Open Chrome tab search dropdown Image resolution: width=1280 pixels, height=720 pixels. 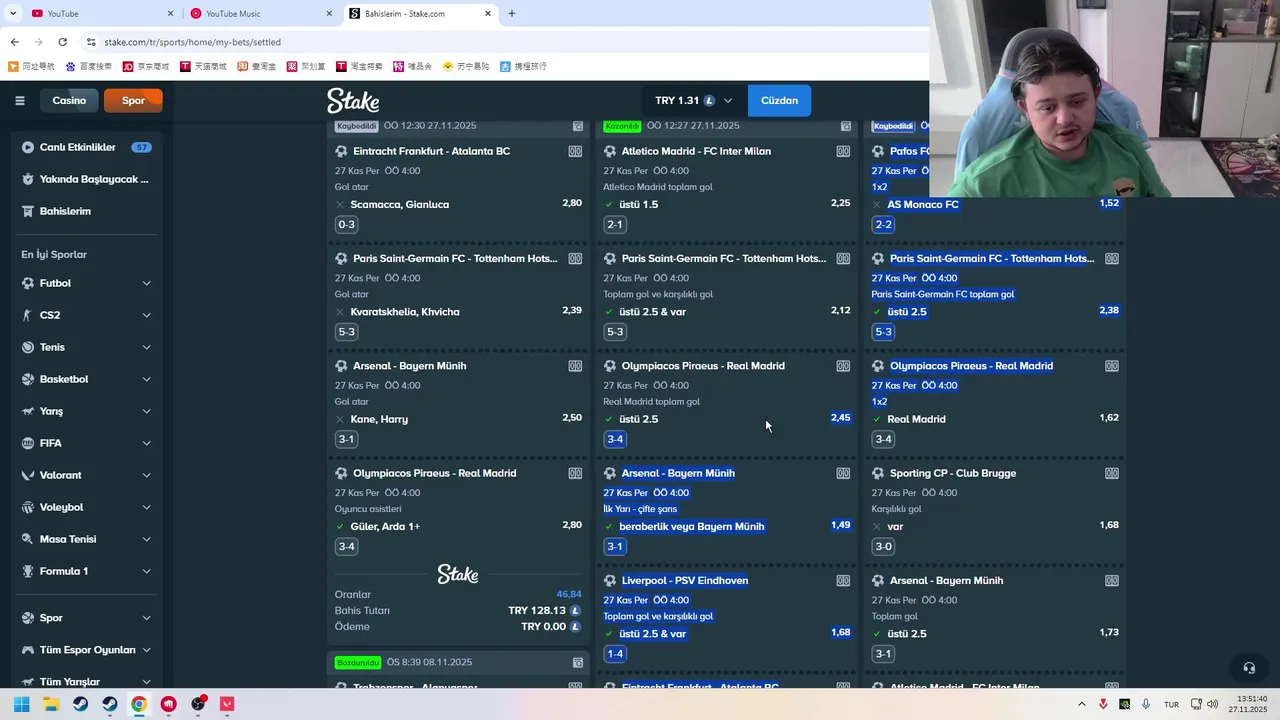[x=12, y=13]
